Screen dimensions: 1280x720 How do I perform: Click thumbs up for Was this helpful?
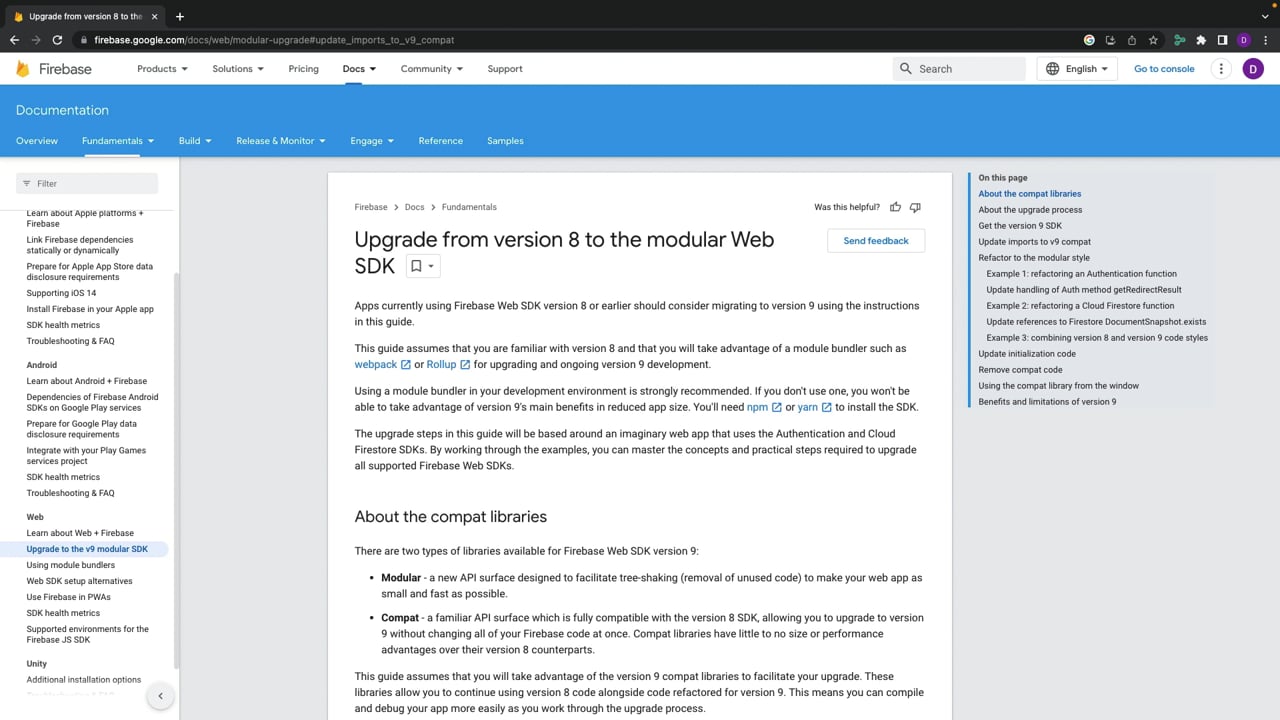(895, 207)
